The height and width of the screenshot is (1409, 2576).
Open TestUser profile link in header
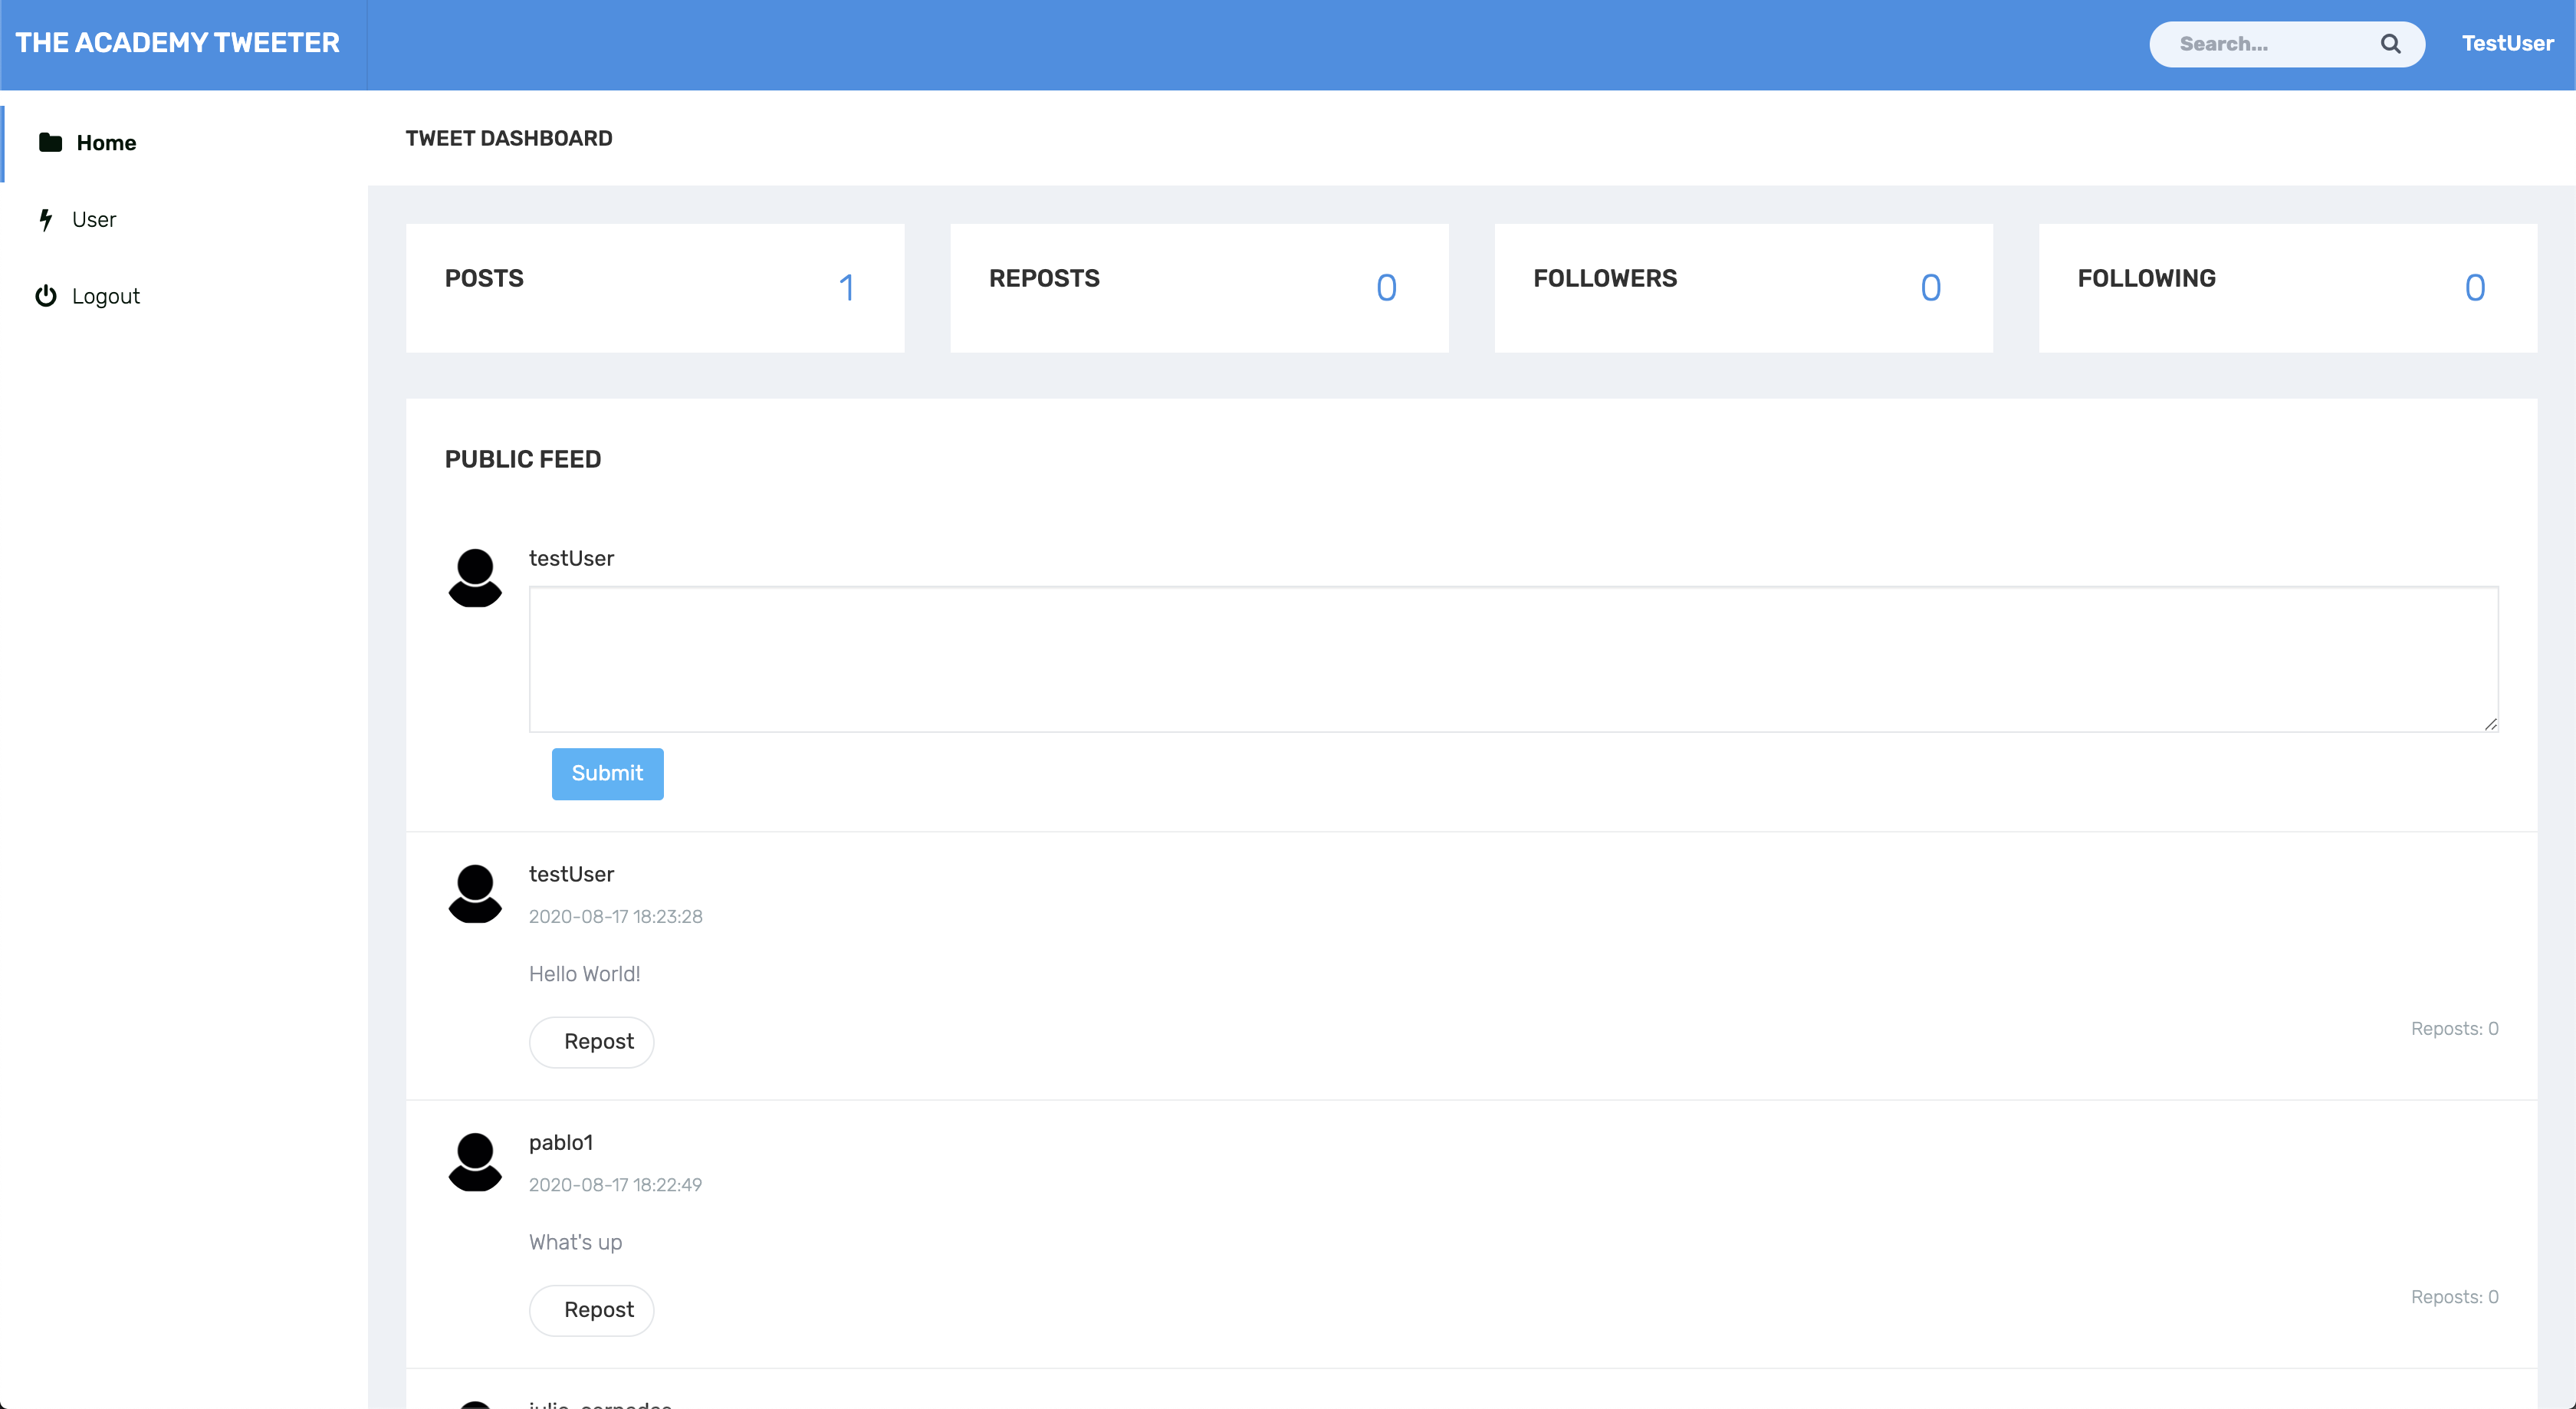tap(2507, 44)
